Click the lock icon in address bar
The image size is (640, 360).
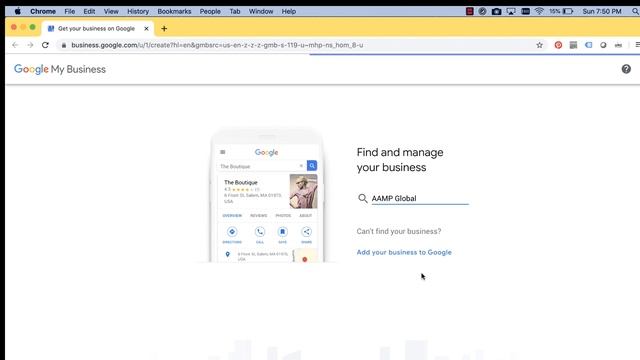click(64, 45)
